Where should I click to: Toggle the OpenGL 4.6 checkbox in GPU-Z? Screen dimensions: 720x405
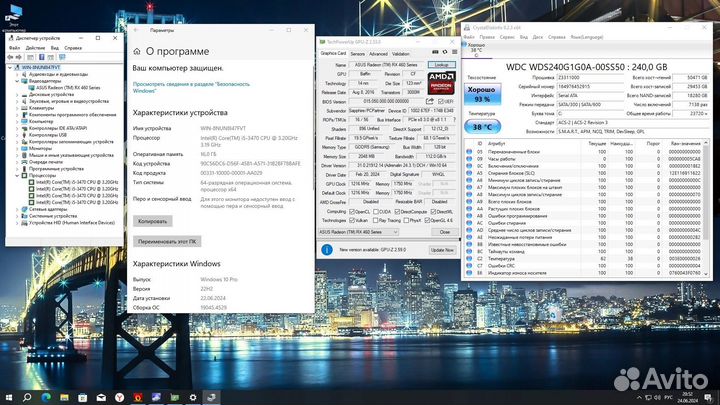point(427,220)
